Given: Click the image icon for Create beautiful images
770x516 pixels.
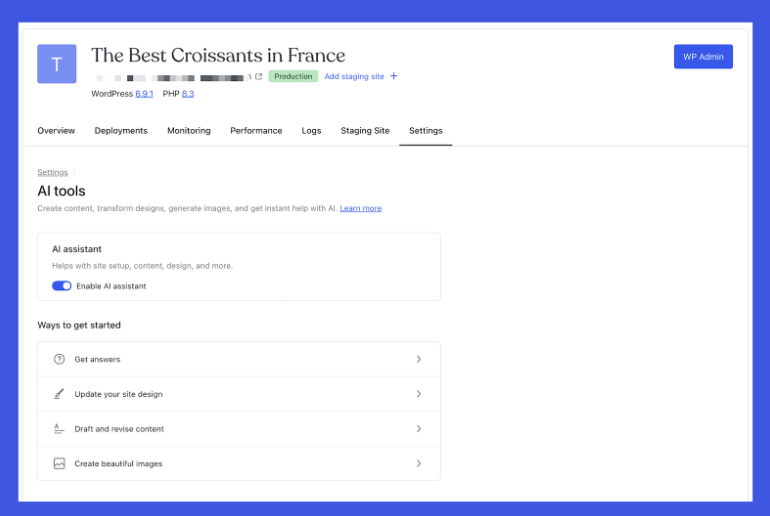Looking at the screenshot, I should 59,464.
